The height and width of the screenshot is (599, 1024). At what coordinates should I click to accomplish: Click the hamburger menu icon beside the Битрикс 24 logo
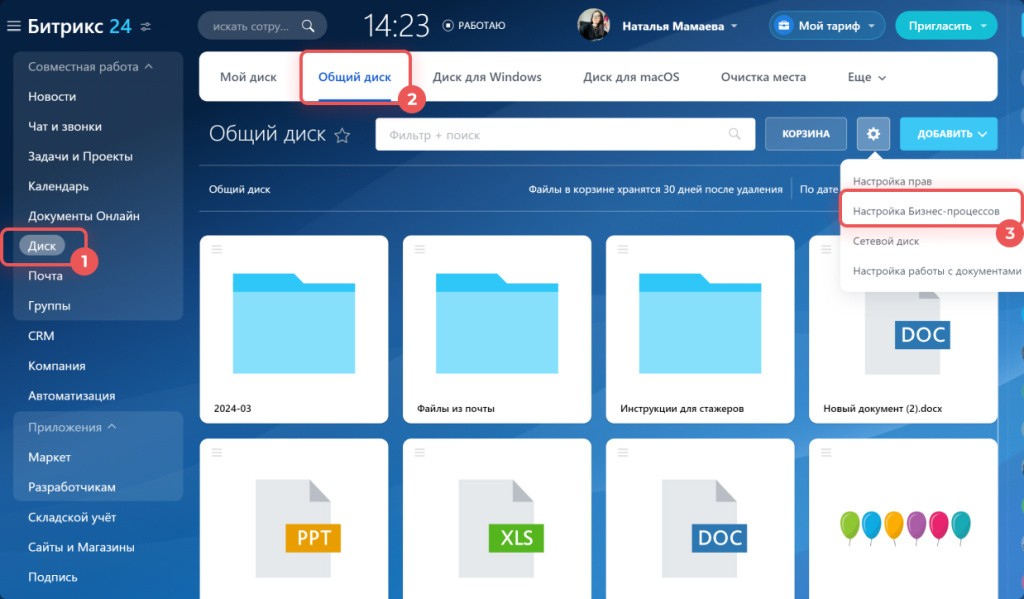(x=14, y=26)
